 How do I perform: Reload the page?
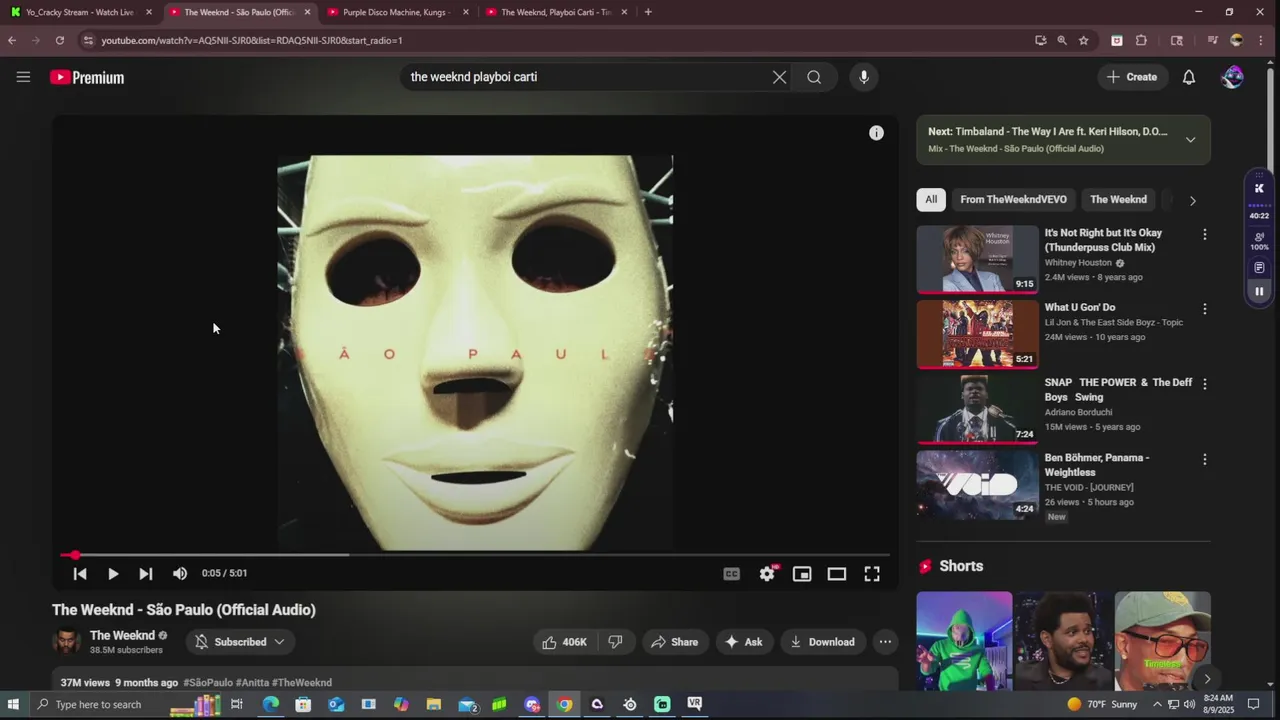click(x=60, y=40)
